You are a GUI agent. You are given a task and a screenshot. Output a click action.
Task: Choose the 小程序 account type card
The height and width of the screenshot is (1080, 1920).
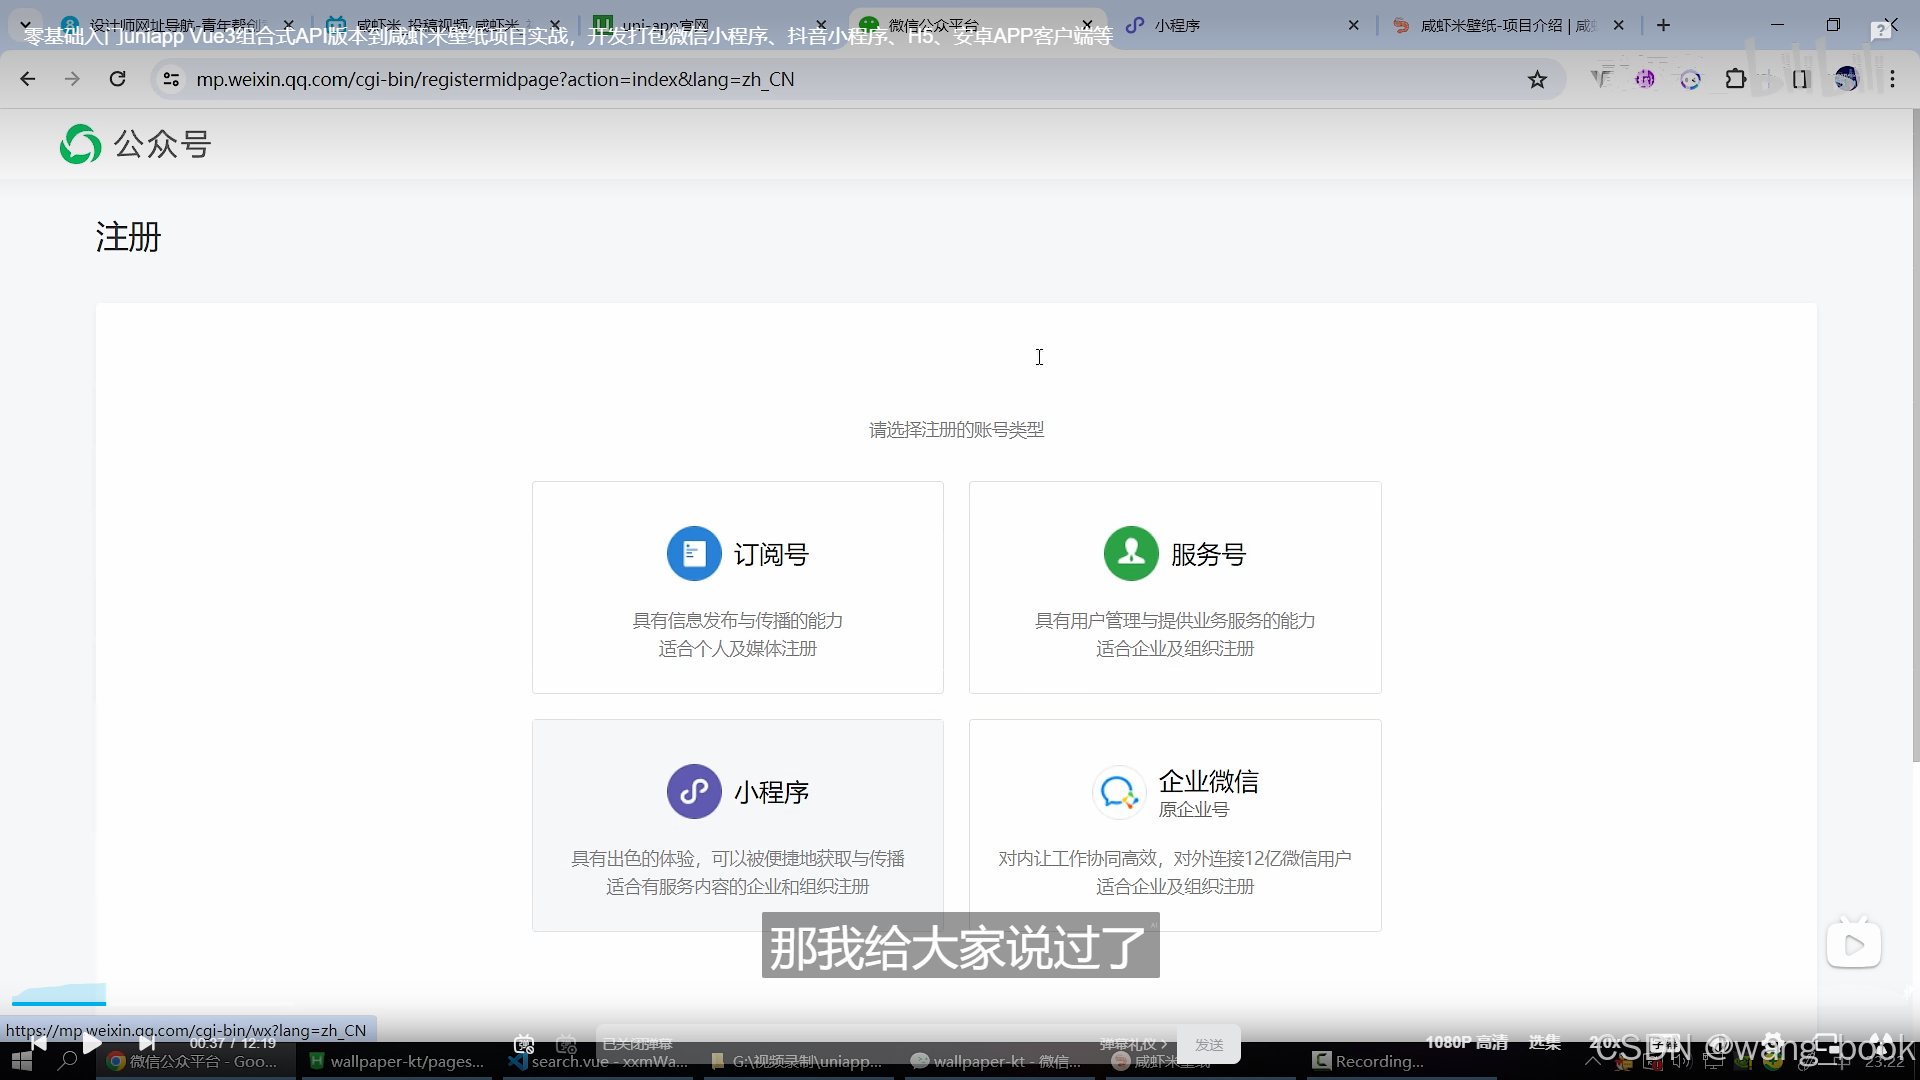click(x=738, y=825)
